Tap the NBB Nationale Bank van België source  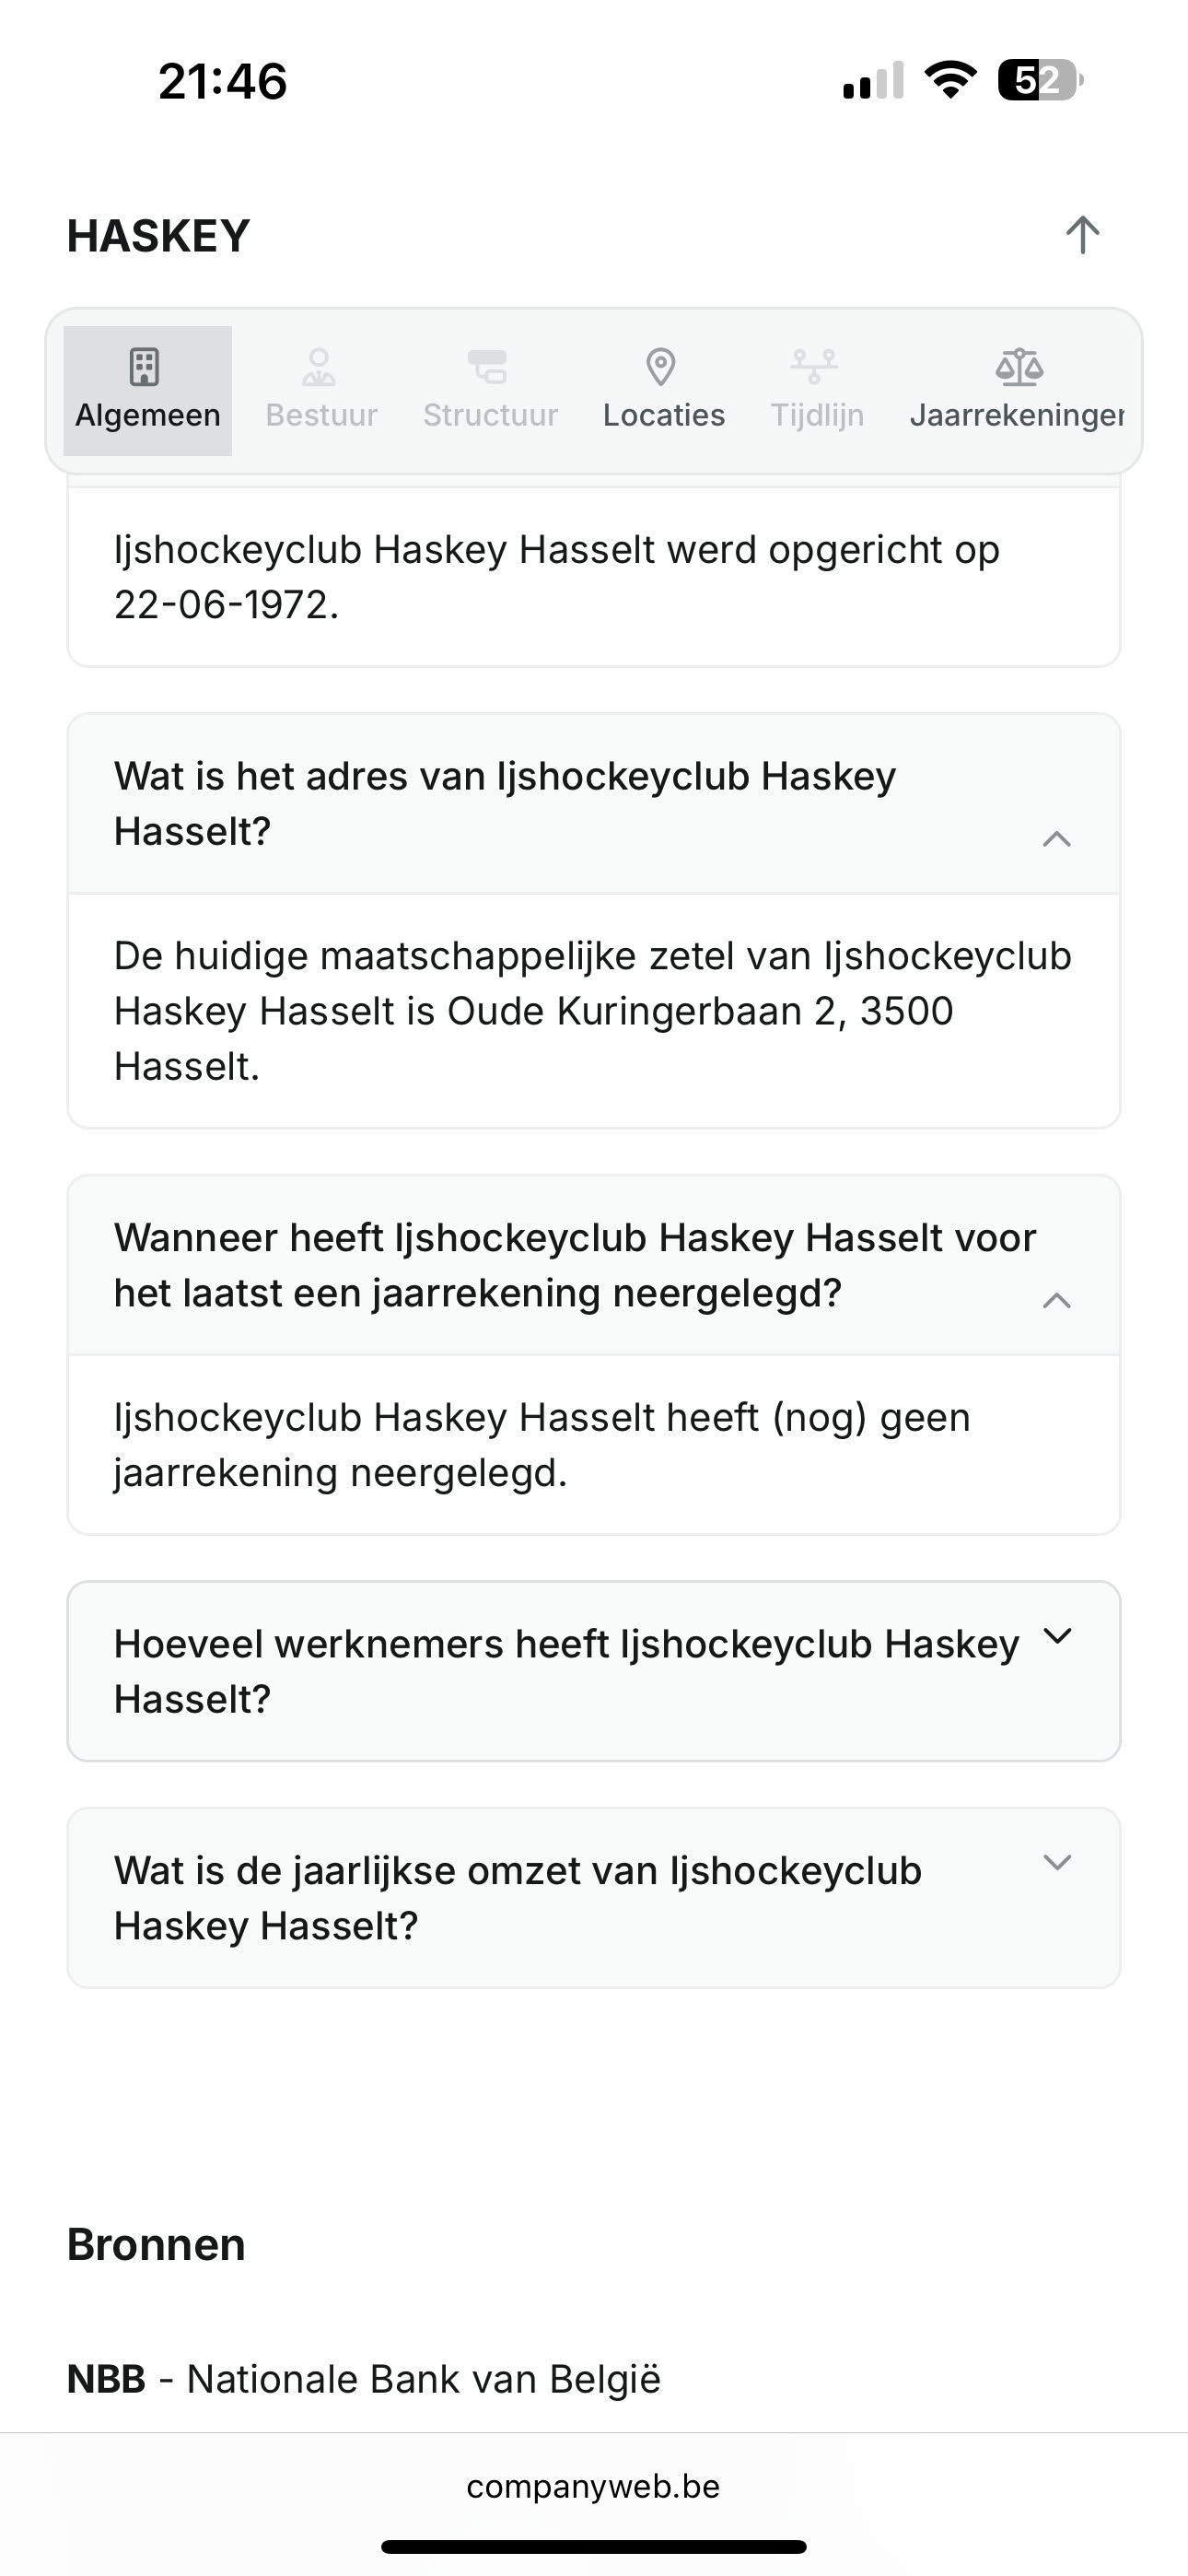tap(364, 2379)
